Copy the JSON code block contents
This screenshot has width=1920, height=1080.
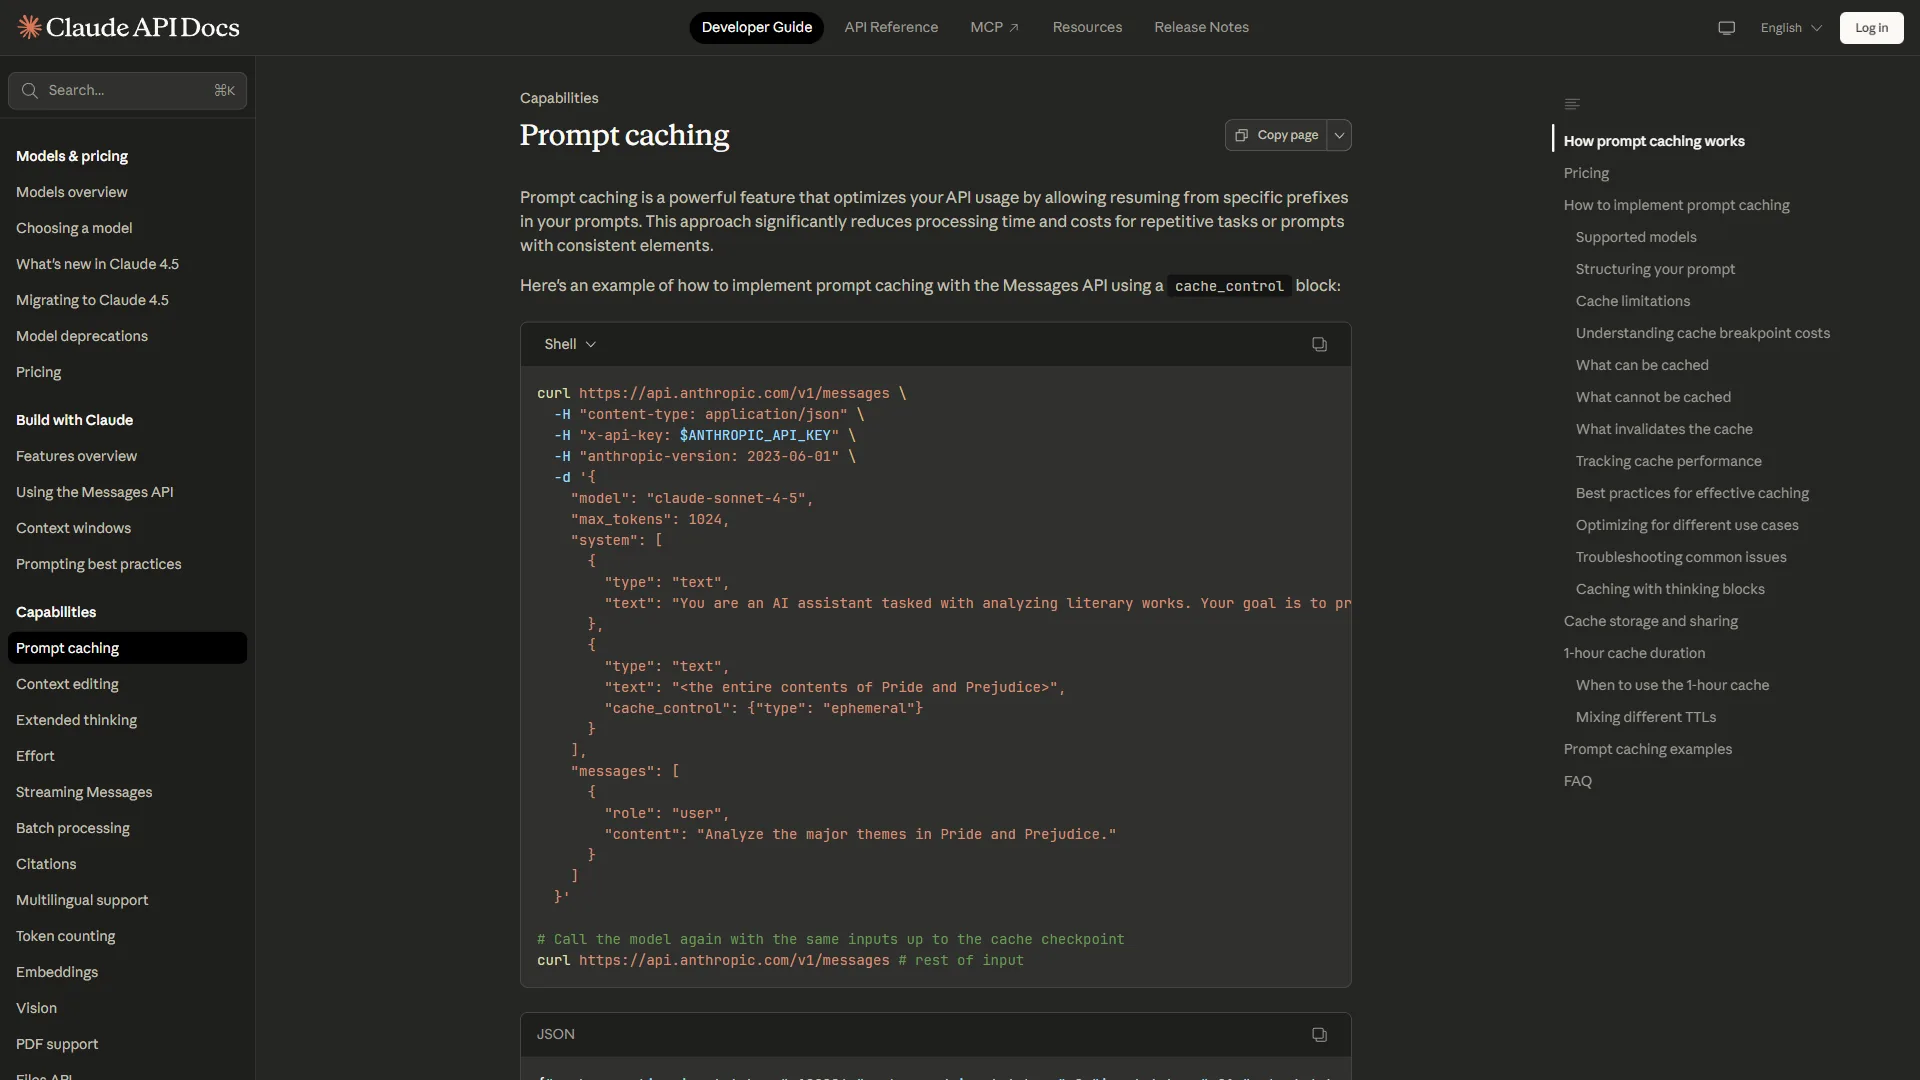coord(1319,1035)
